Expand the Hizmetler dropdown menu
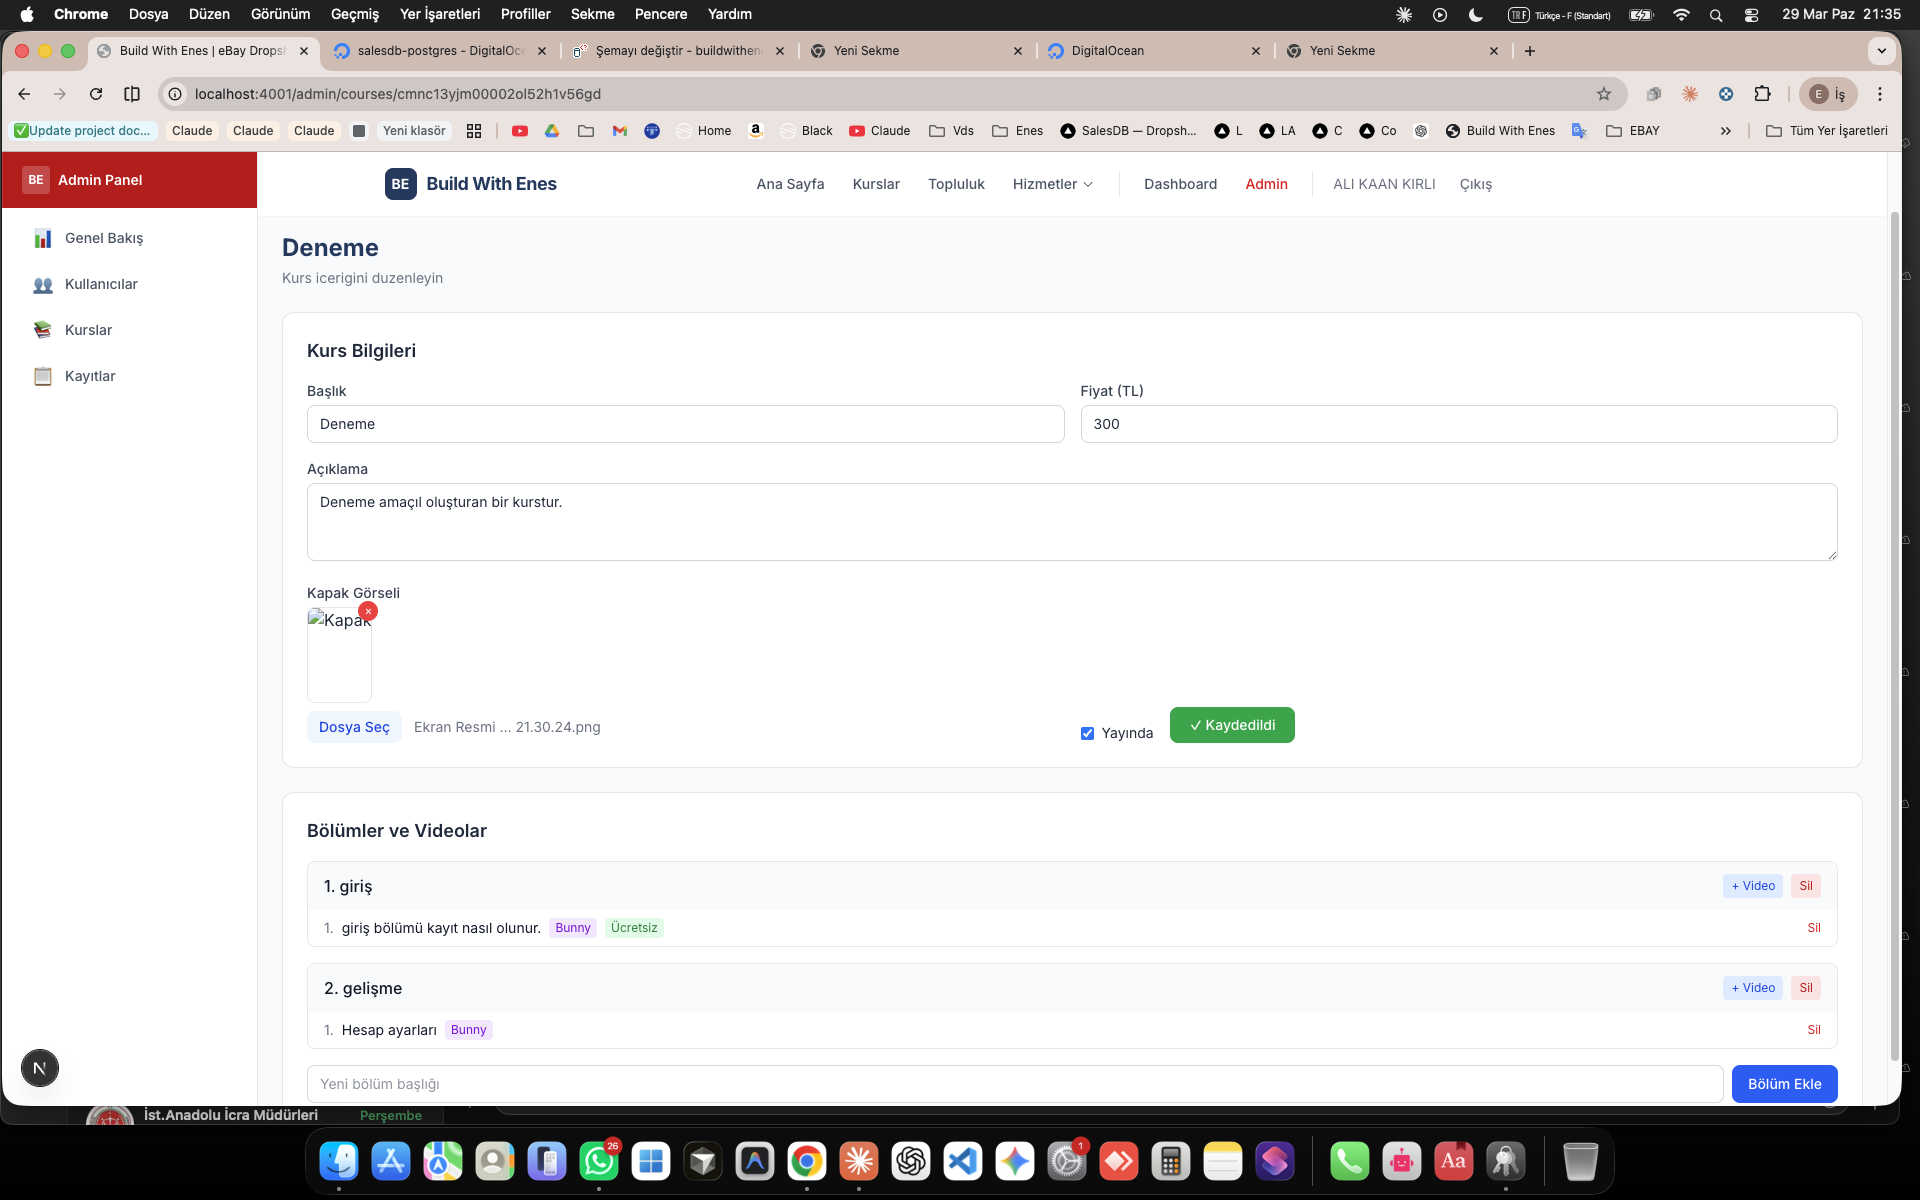The image size is (1920, 1200). 1053,184
